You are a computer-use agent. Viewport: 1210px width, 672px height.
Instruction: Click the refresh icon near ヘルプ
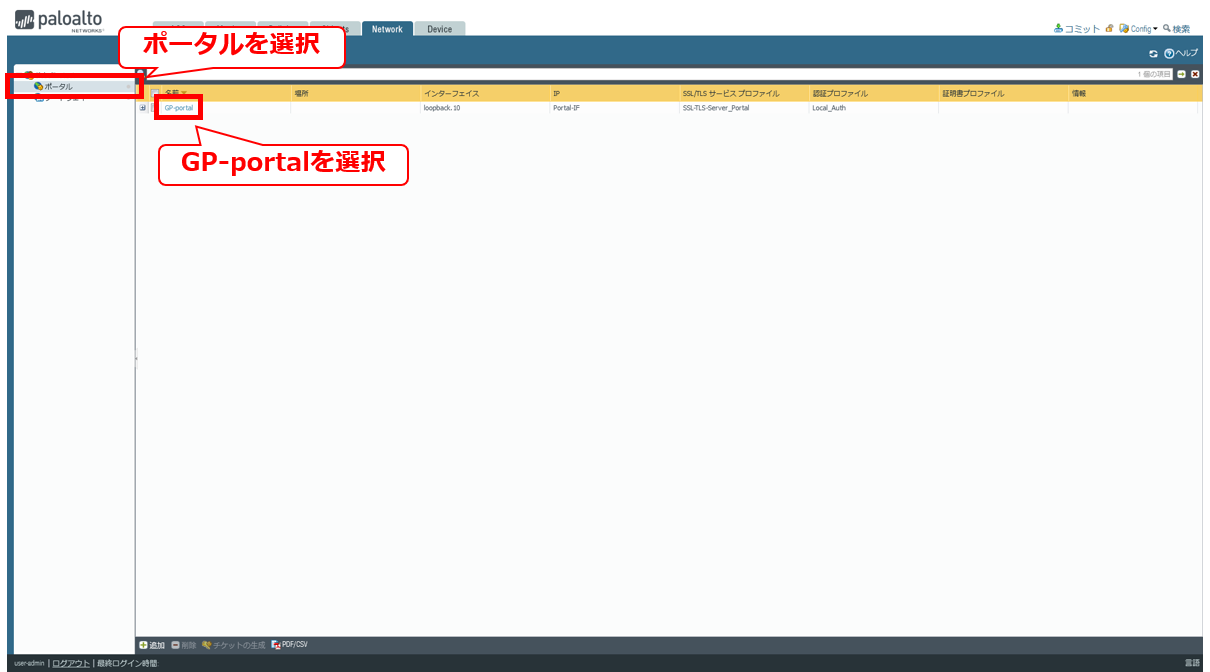click(1153, 53)
